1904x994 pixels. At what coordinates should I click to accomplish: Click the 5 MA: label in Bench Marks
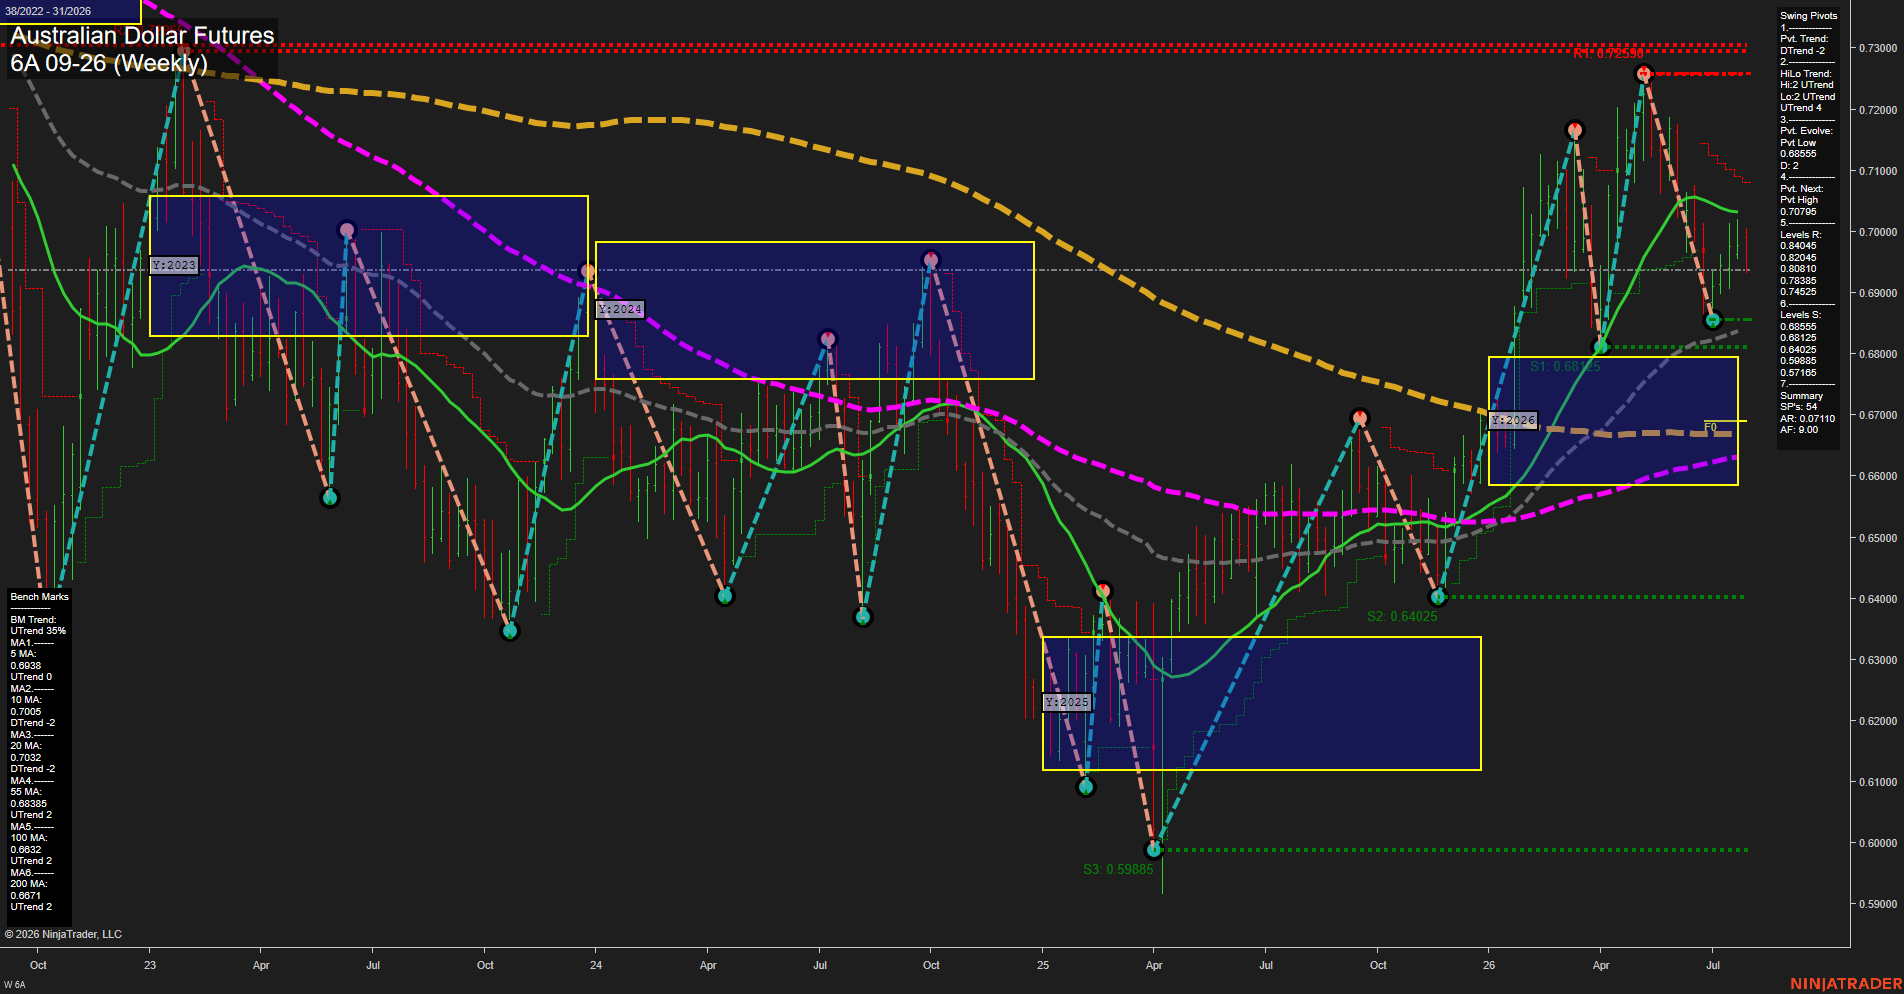pos(23,654)
